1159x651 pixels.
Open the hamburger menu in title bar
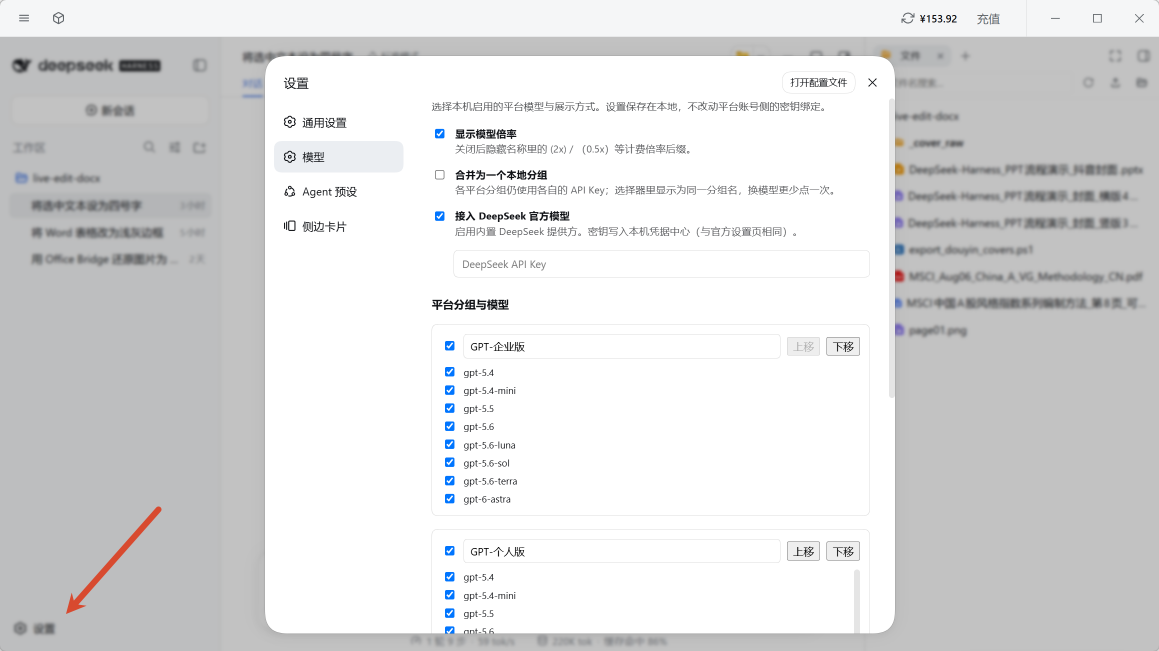click(x=24, y=18)
